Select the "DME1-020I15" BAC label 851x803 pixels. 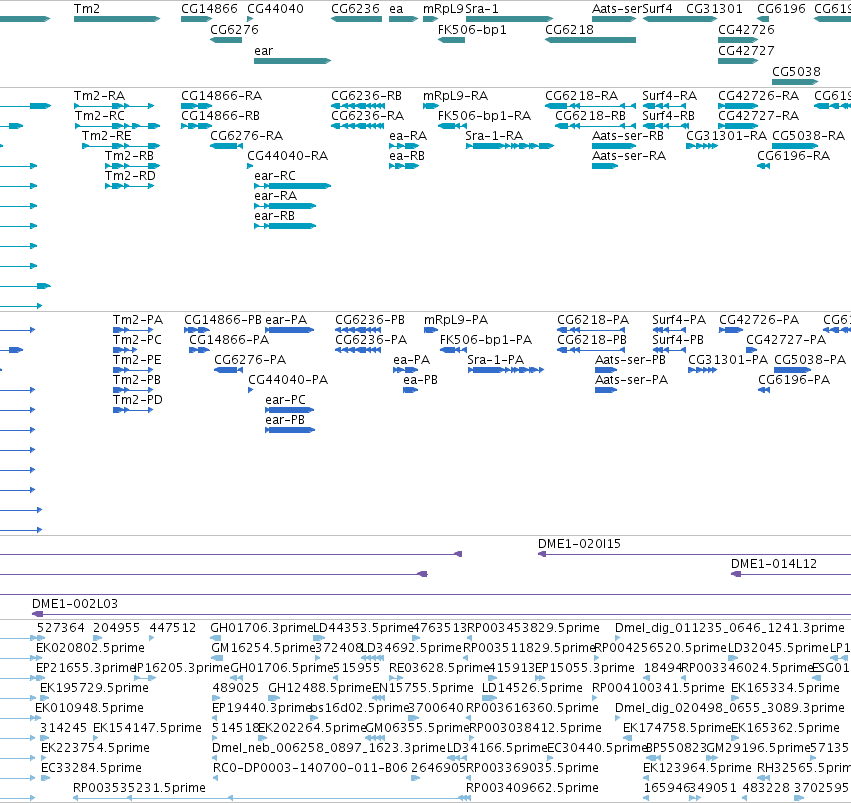point(579,544)
